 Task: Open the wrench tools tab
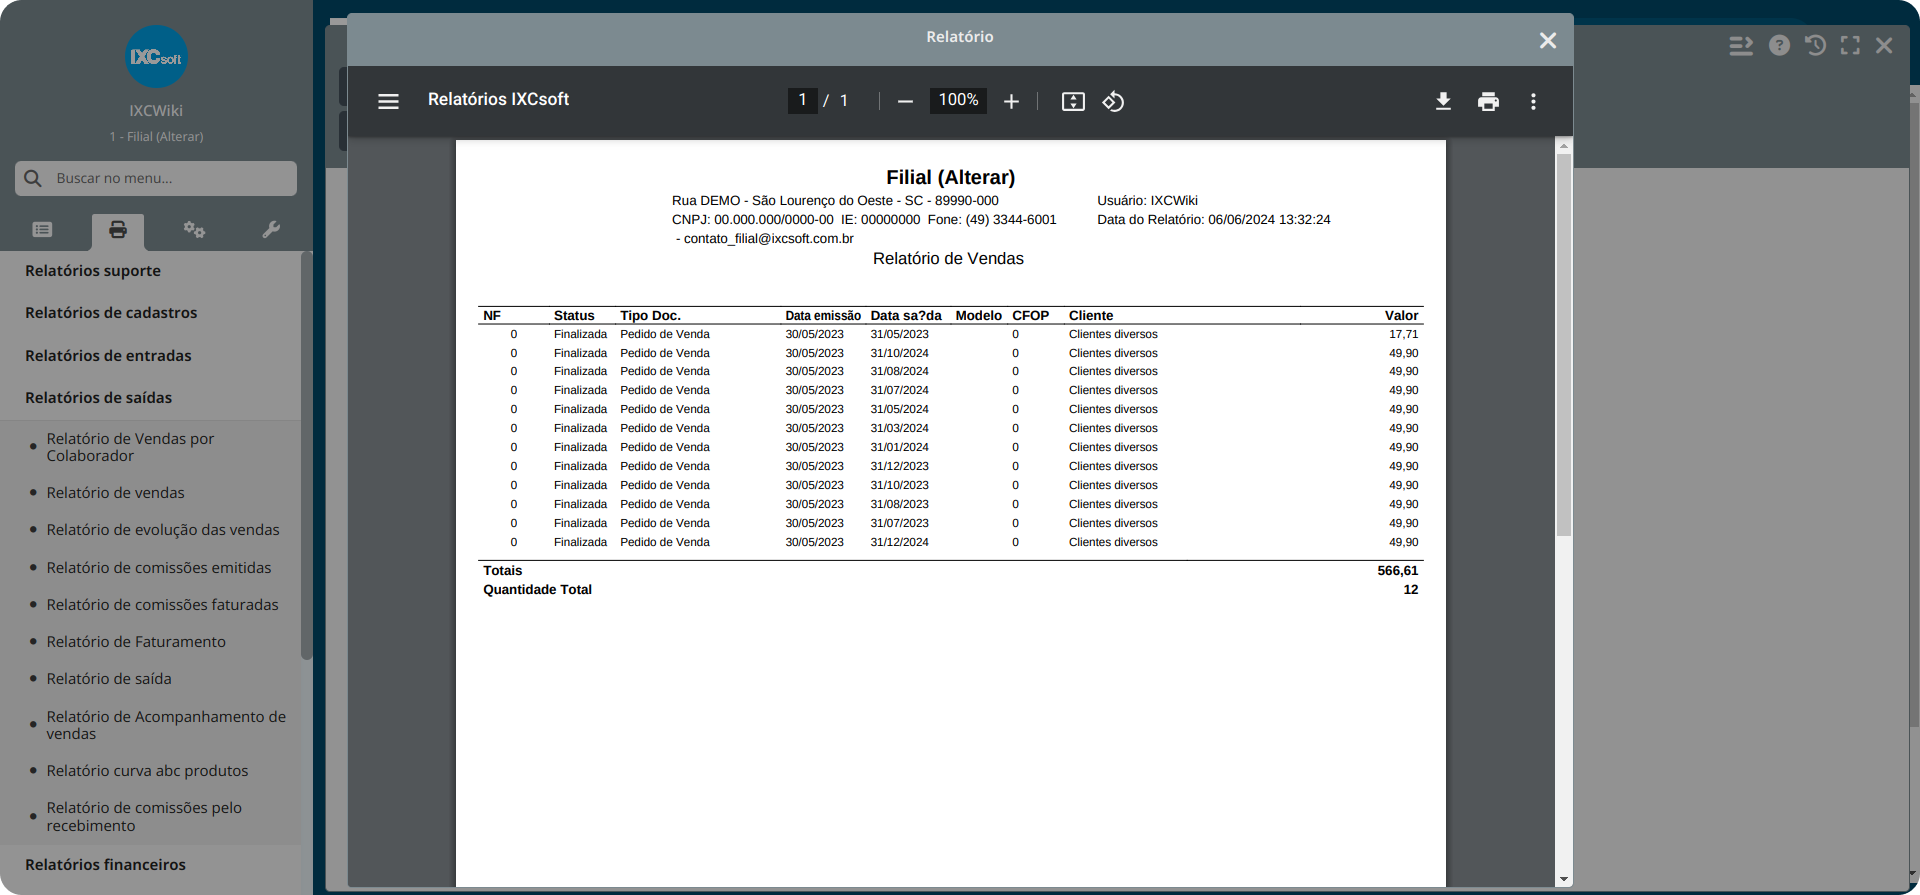271,230
